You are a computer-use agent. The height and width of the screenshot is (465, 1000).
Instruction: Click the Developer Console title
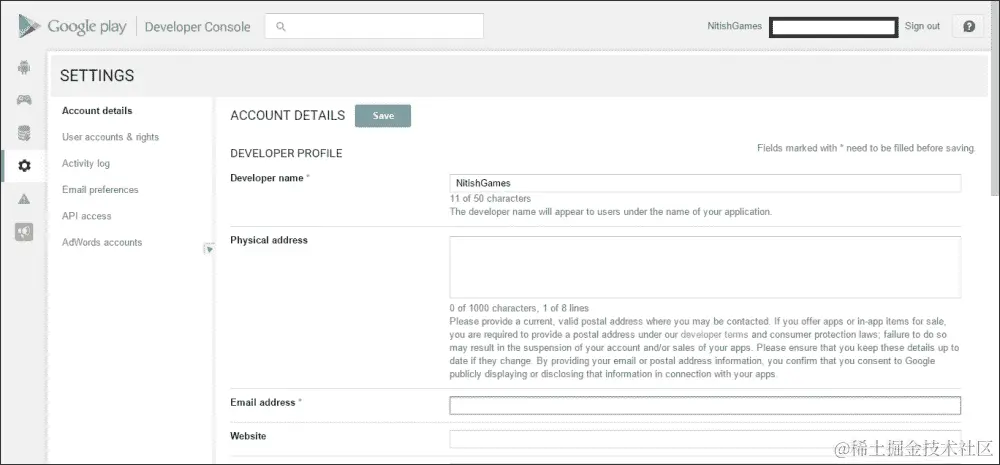pos(198,27)
